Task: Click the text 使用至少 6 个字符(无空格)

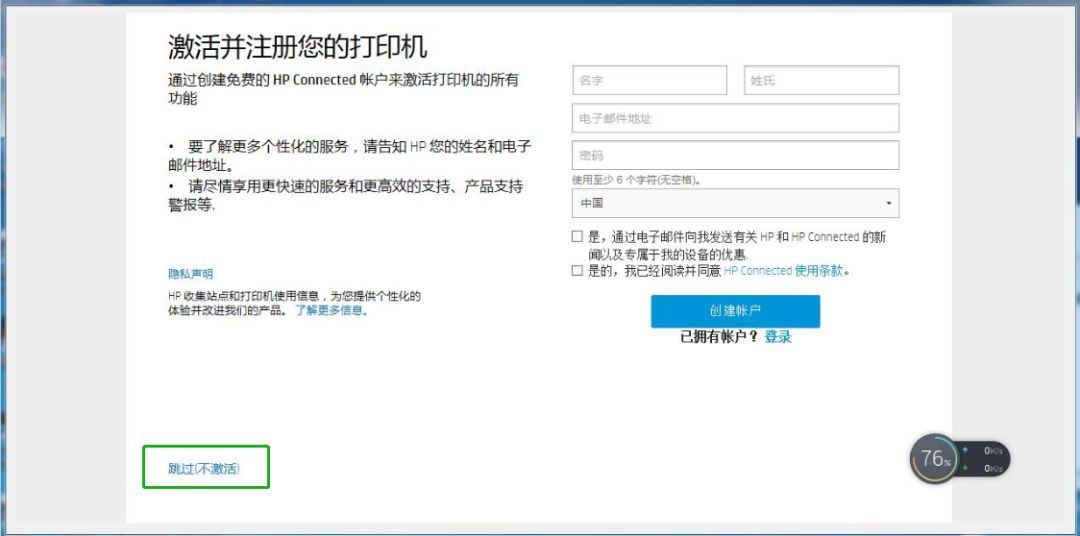Action: [x=636, y=180]
